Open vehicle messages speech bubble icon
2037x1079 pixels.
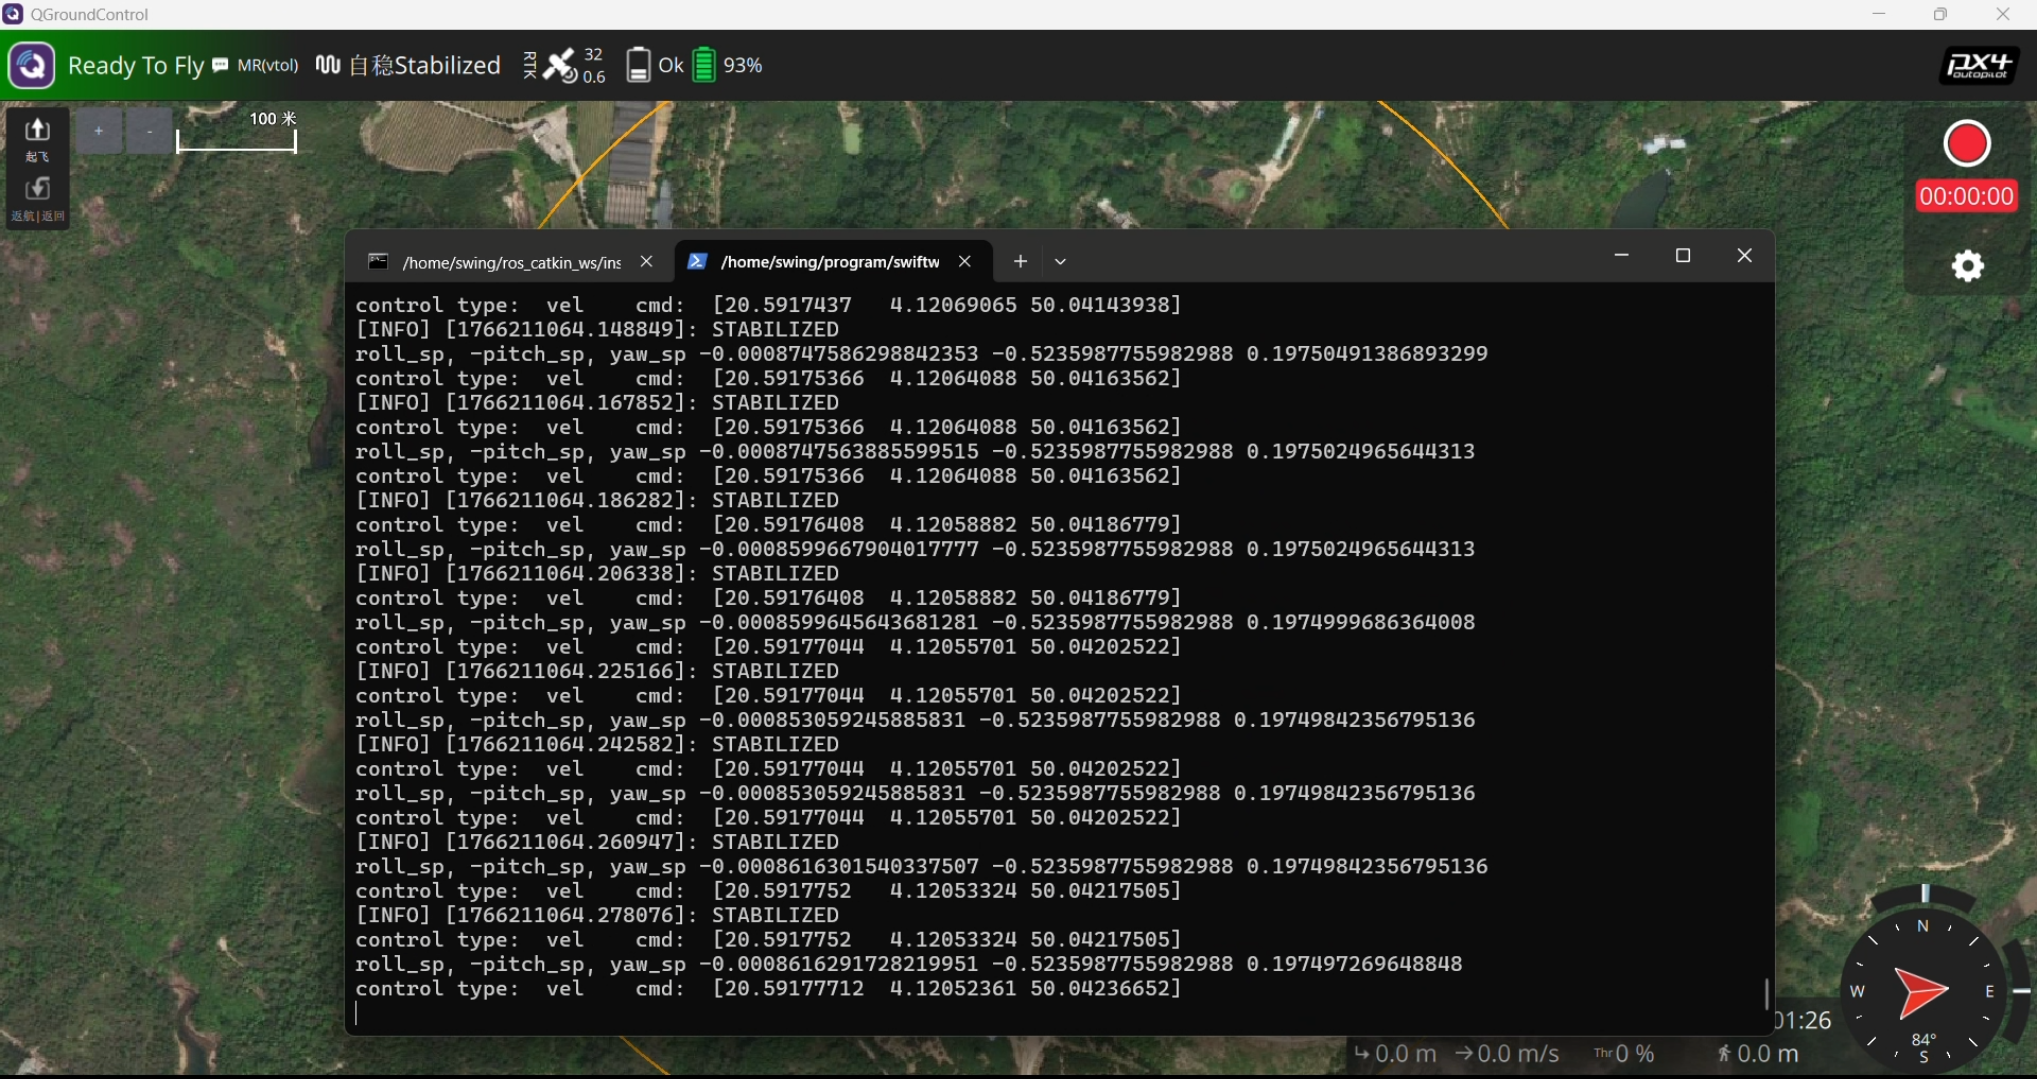(220, 65)
